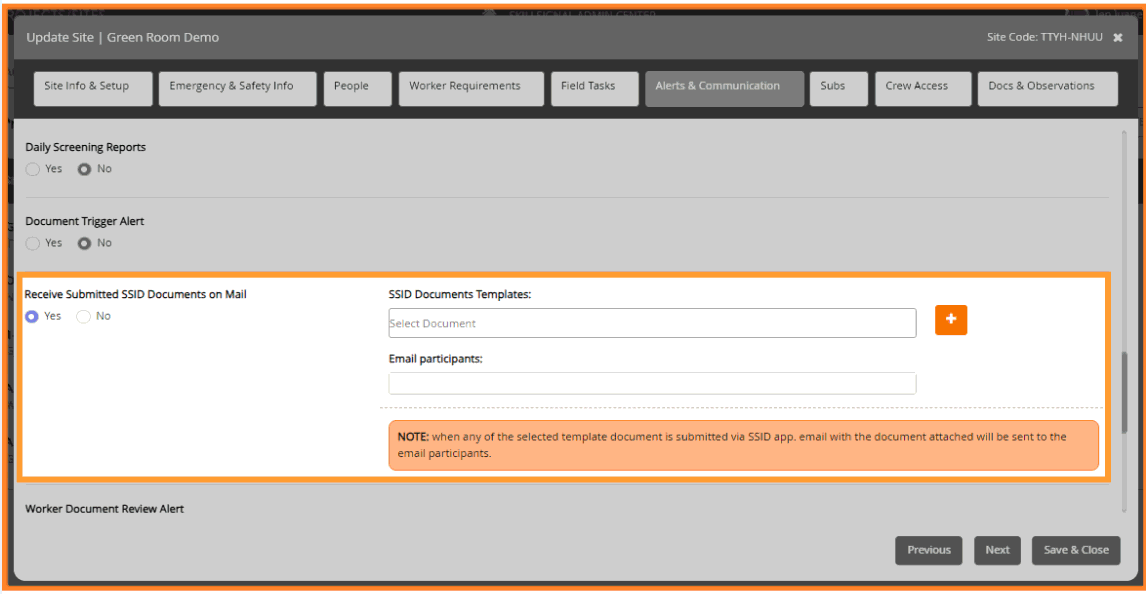1146x594 pixels.
Task: Open the Select Document dropdown
Action: pos(651,322)
